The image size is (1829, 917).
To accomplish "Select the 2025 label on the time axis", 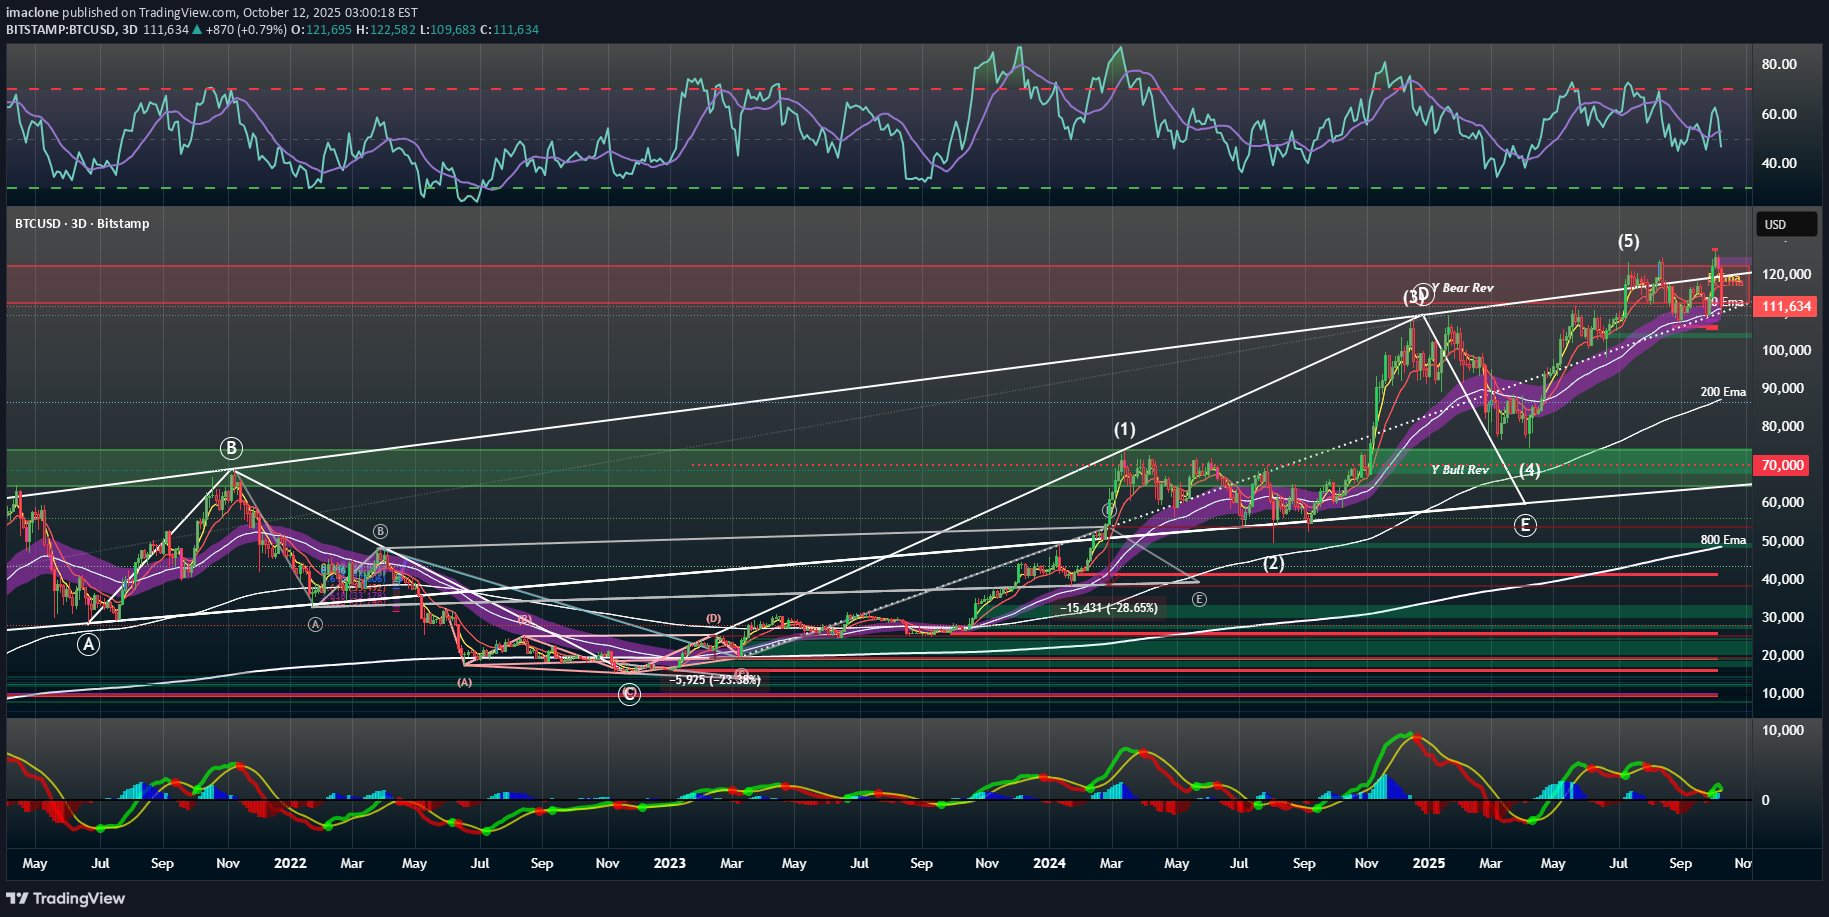I will (x=1428, y=863).
